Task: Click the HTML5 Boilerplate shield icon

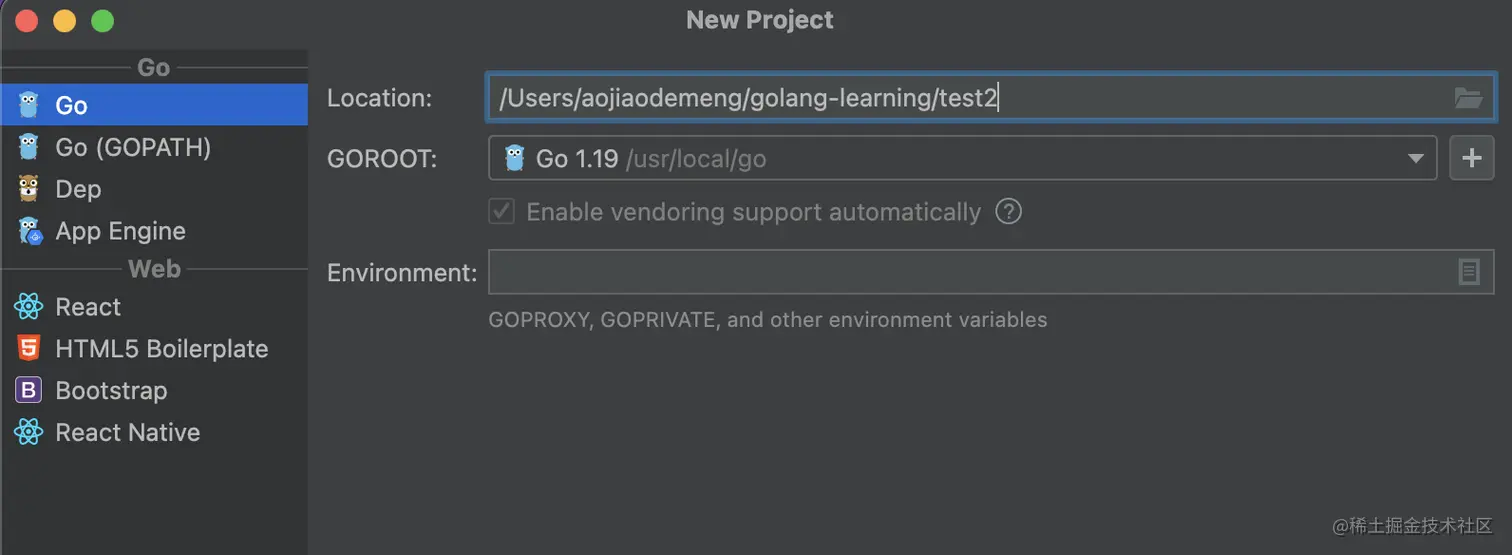Action: [28, 349]
